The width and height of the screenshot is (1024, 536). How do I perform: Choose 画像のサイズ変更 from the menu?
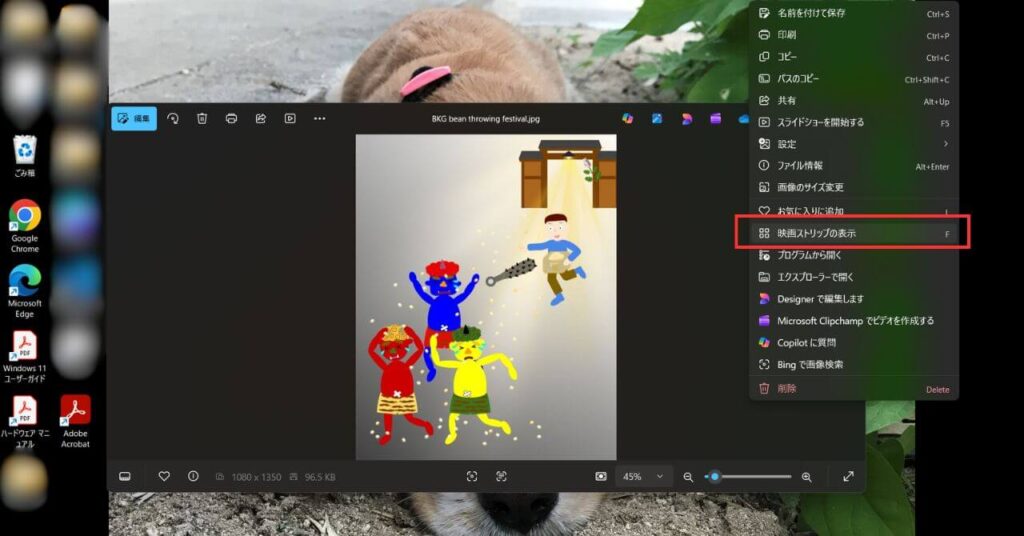pos(810,187)
